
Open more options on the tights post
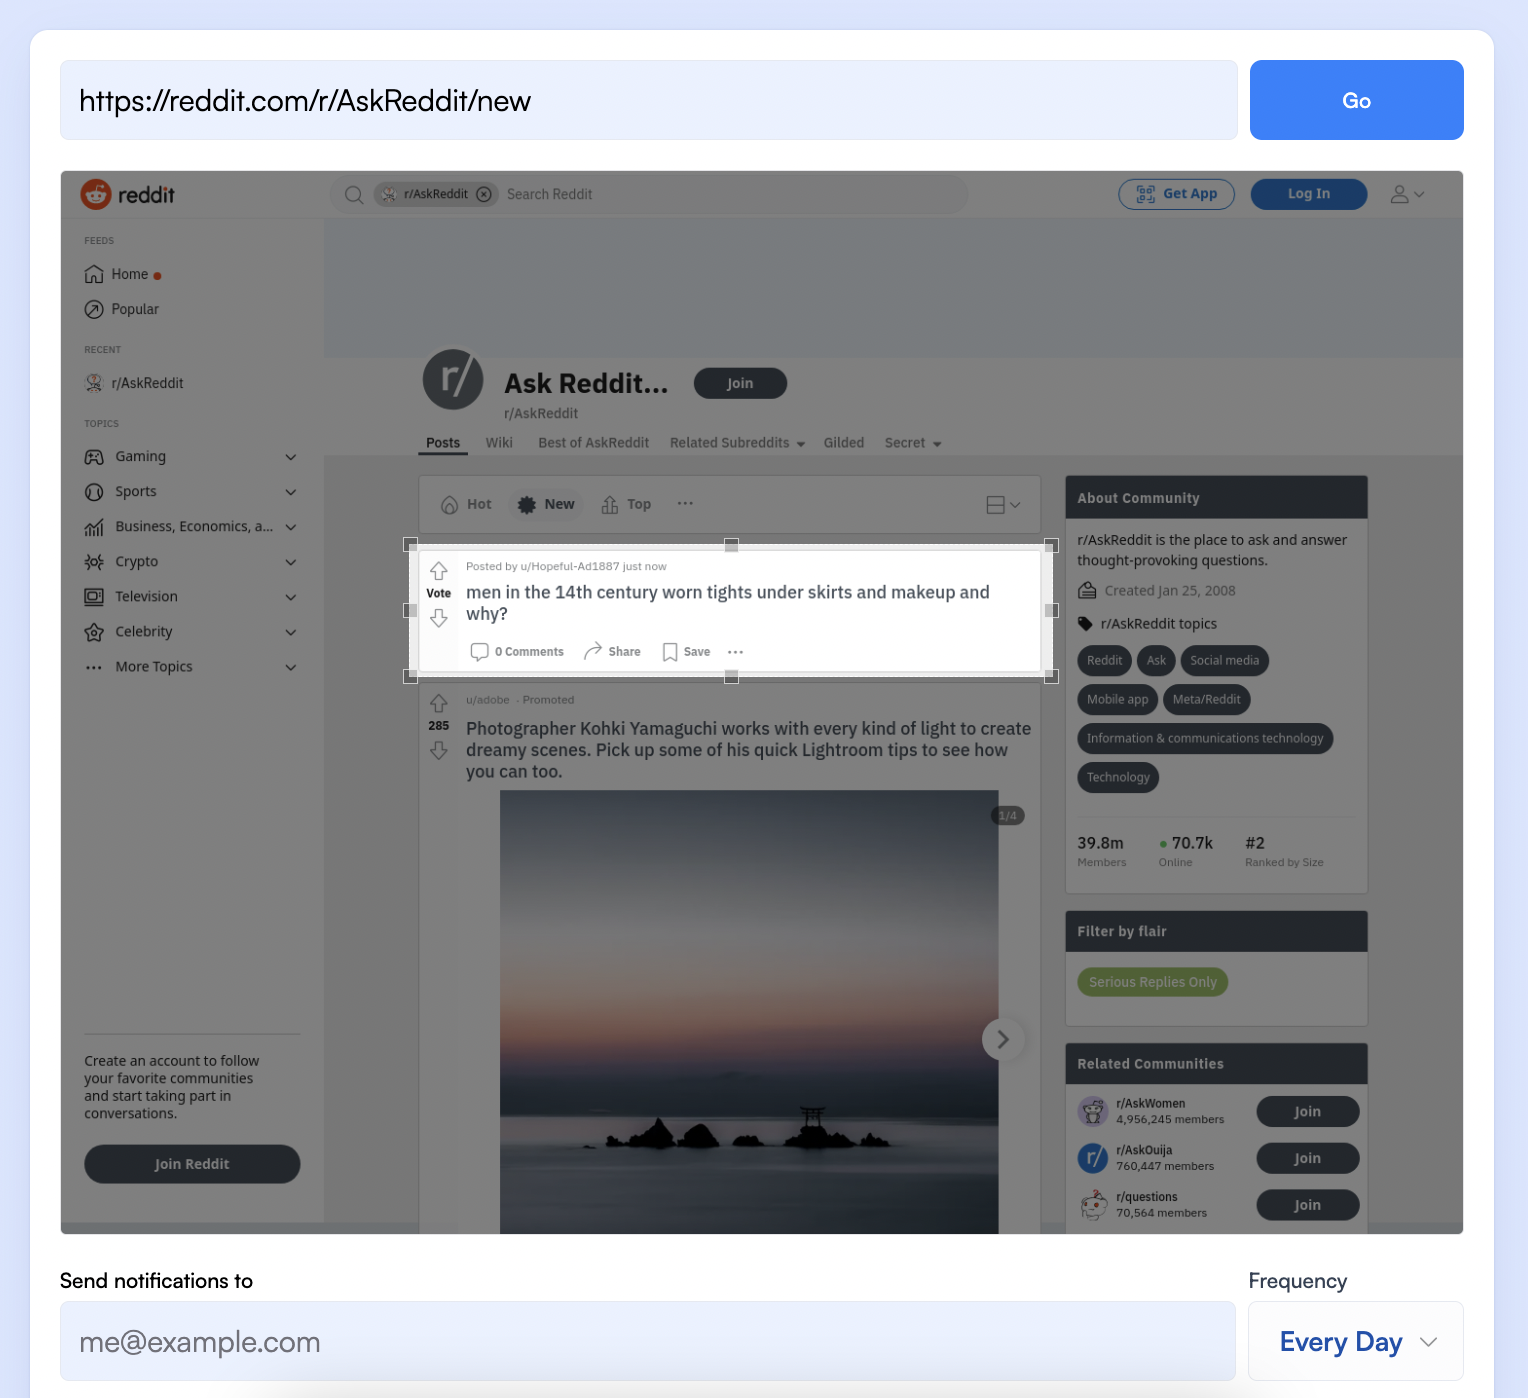coord(736,652)
